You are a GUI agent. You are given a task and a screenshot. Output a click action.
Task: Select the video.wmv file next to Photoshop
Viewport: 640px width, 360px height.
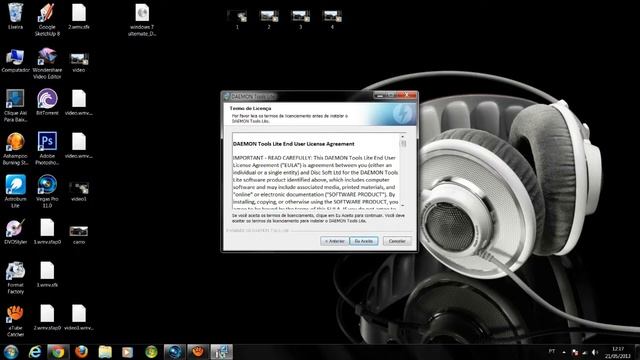click(x=79, y=145)
